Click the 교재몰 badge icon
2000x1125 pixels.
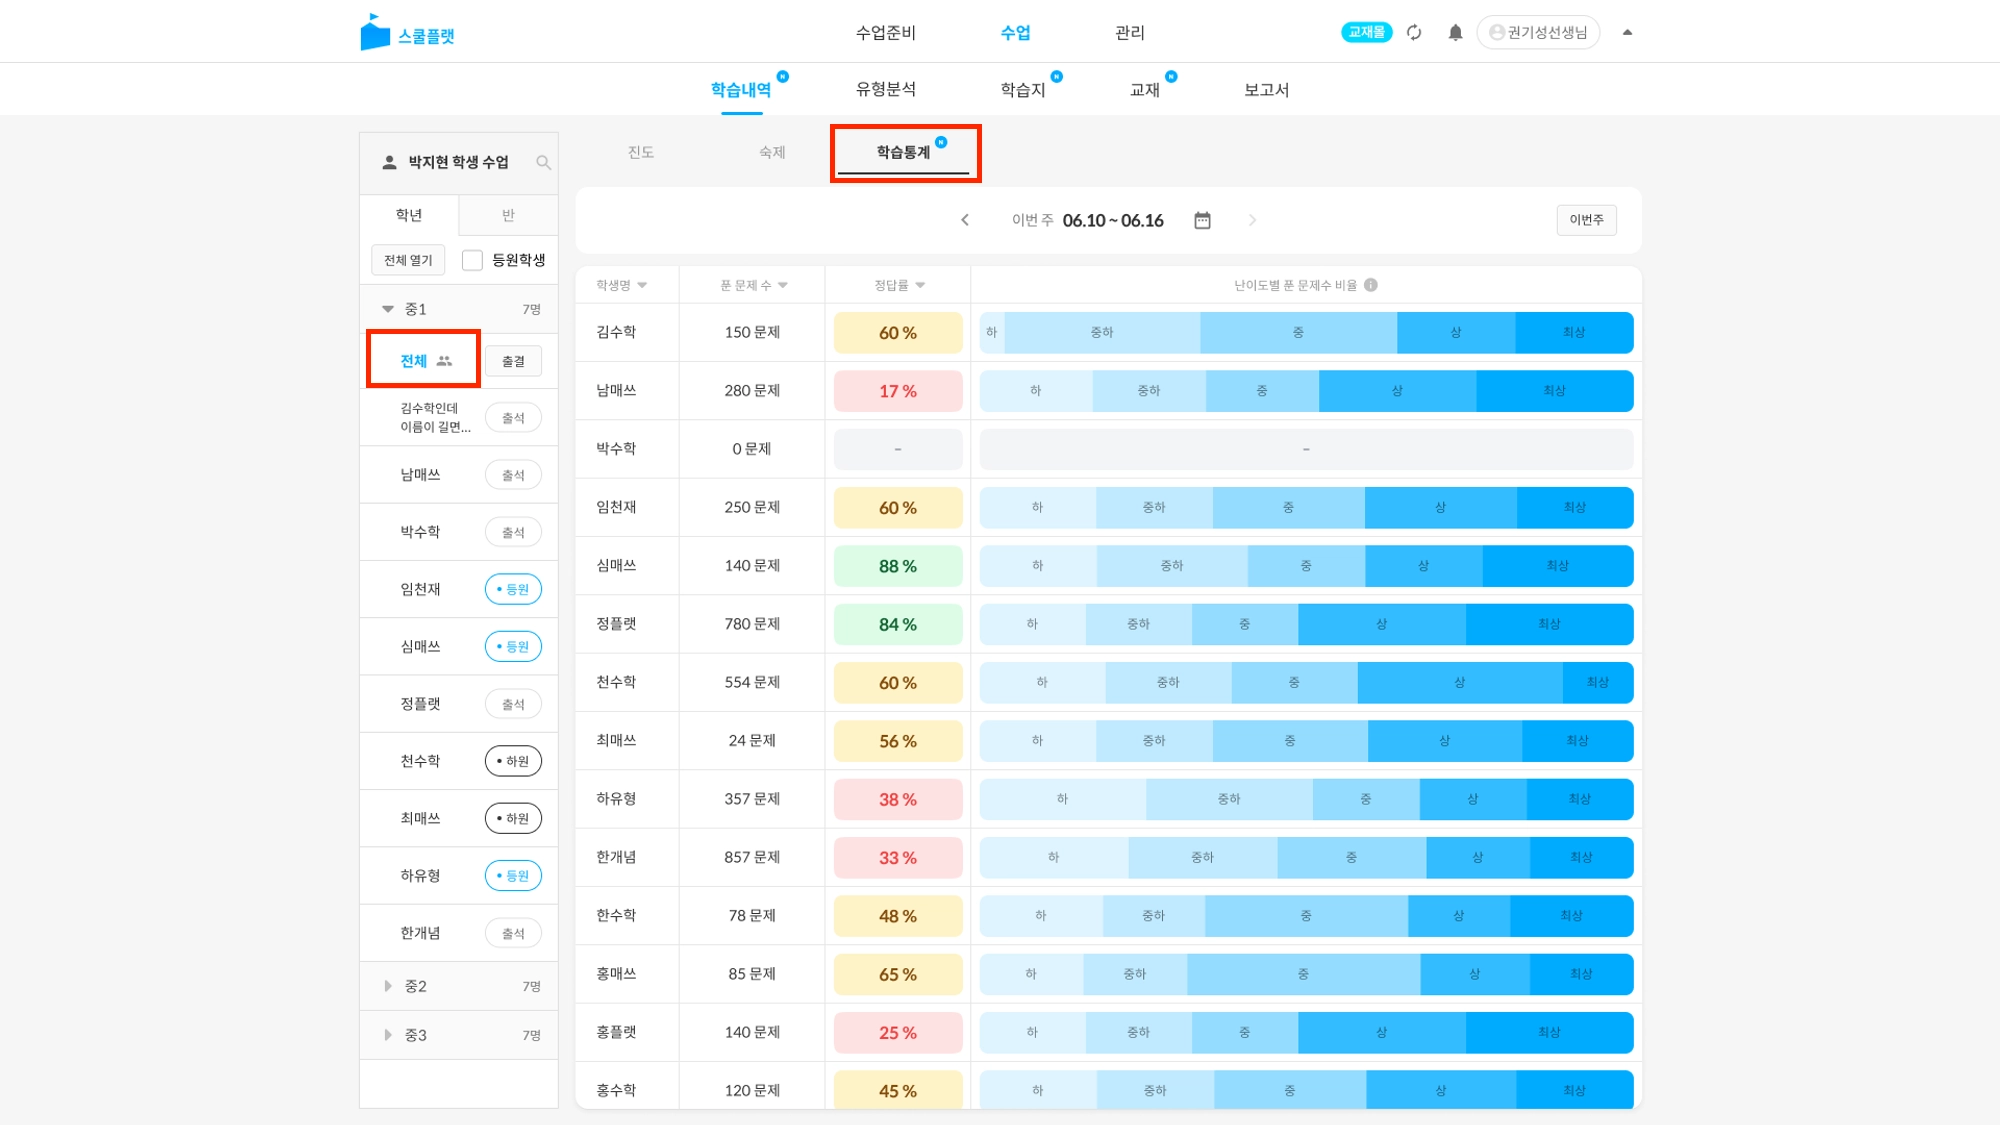(x=1366, y=32)
